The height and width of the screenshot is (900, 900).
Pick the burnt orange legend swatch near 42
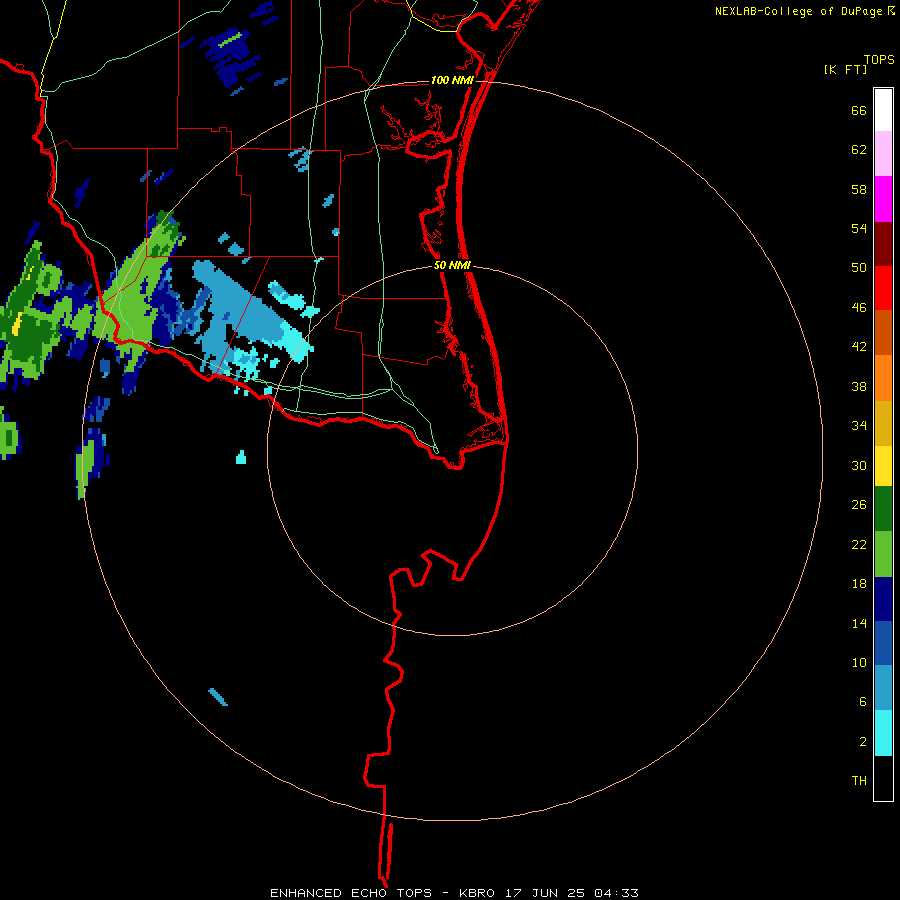883,333
